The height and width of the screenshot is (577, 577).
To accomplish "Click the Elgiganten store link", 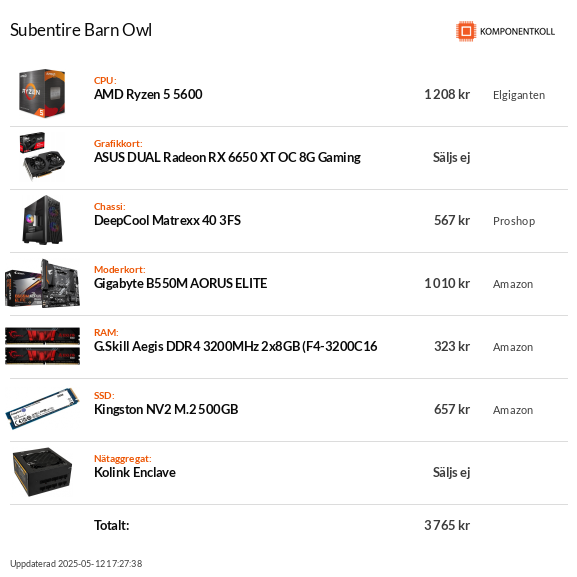I will click(519, 95).
